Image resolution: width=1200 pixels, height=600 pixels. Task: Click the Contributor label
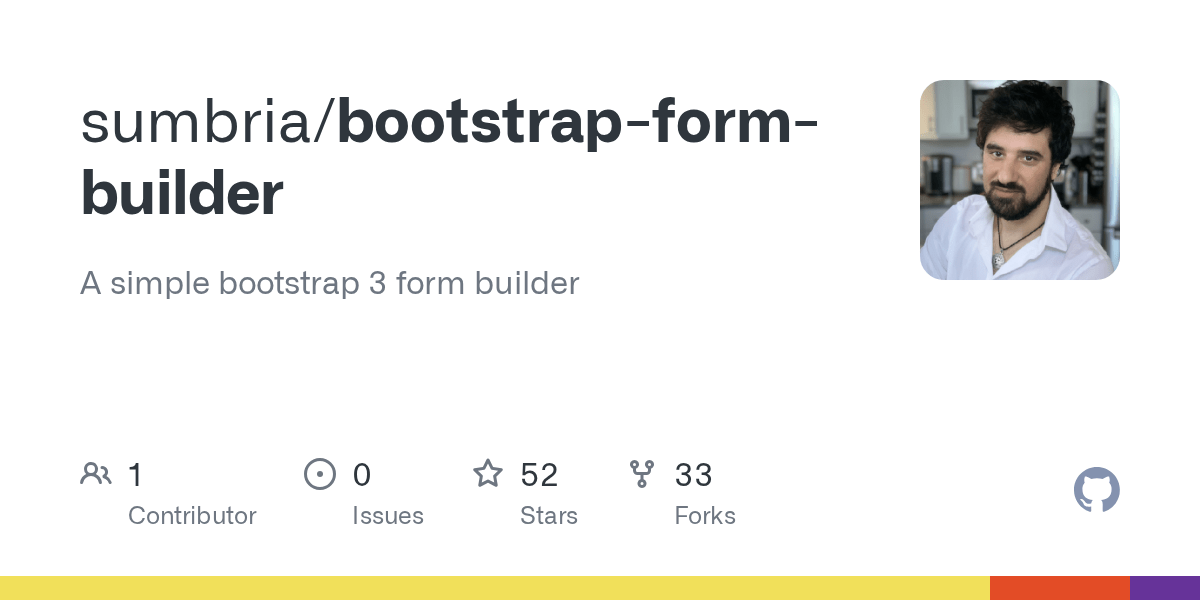(192, 516)
